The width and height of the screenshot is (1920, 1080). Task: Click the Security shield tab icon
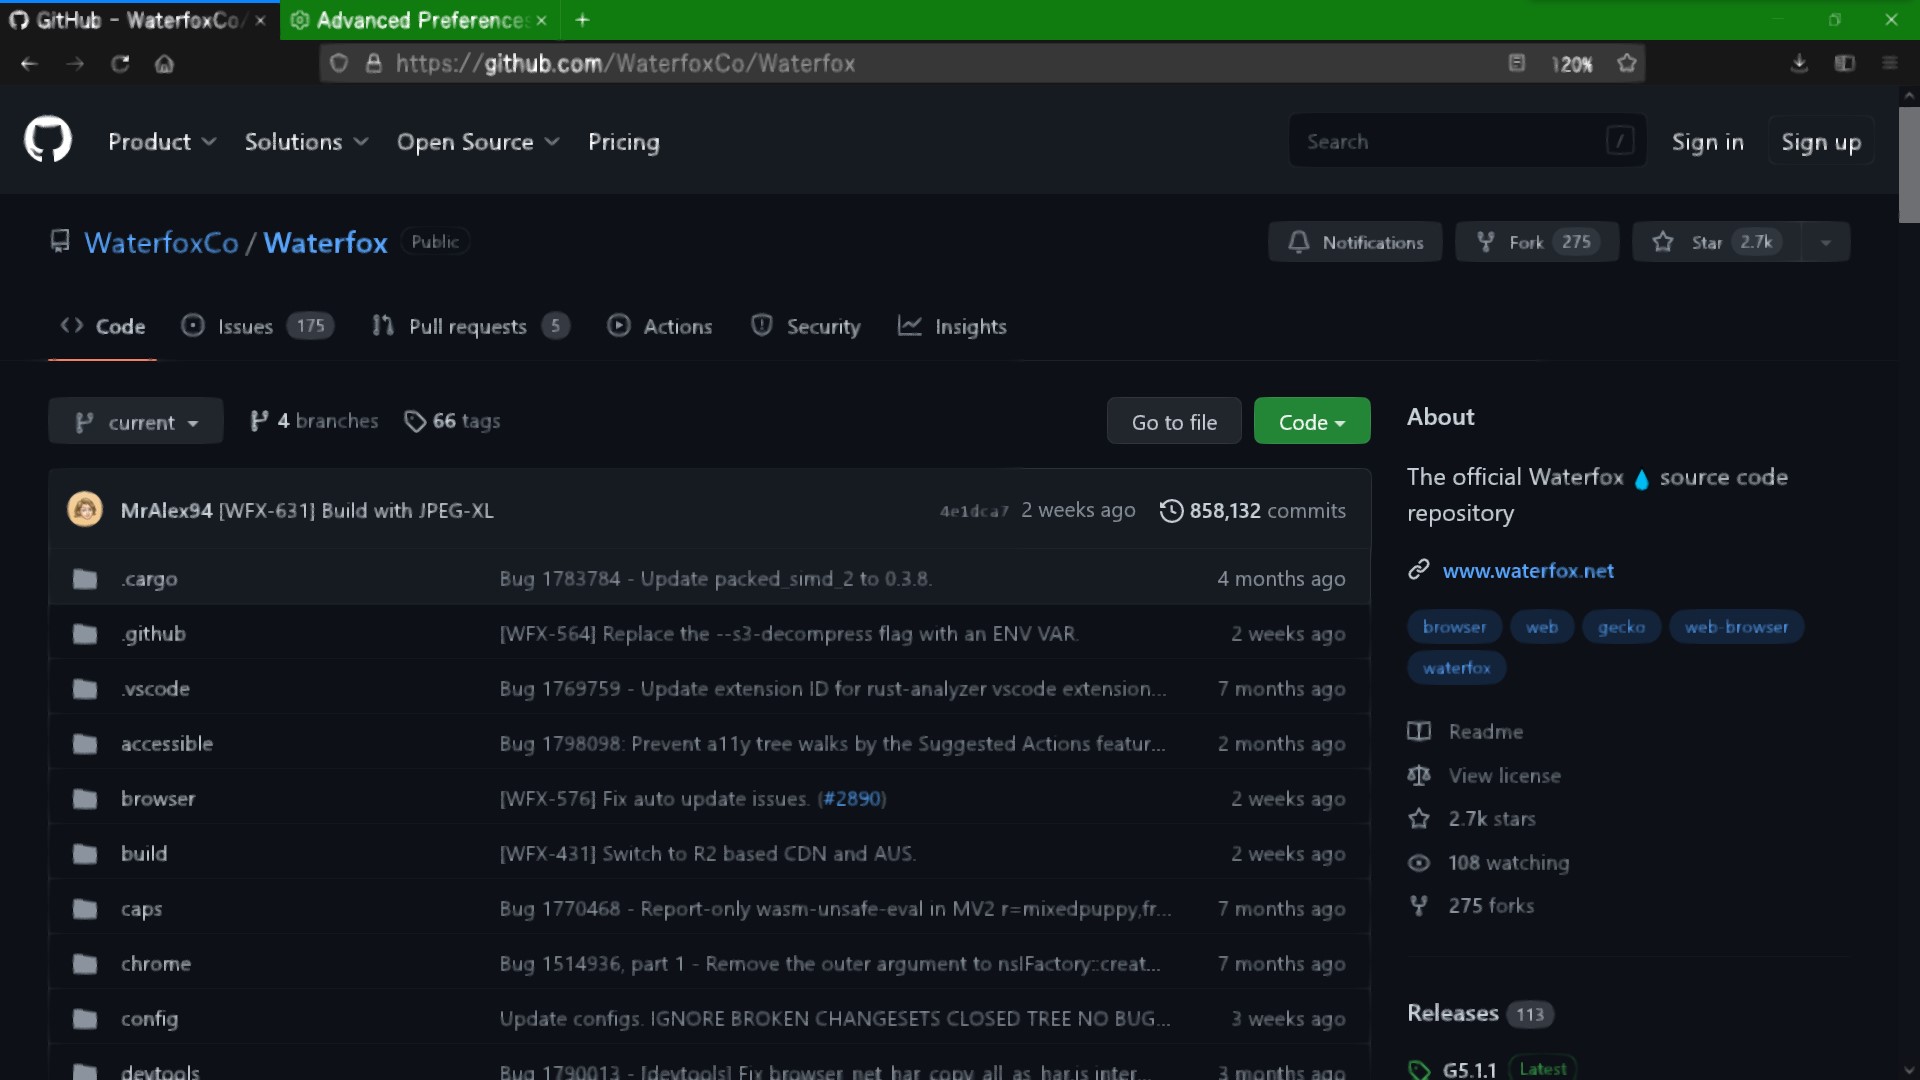pos(762,326)
